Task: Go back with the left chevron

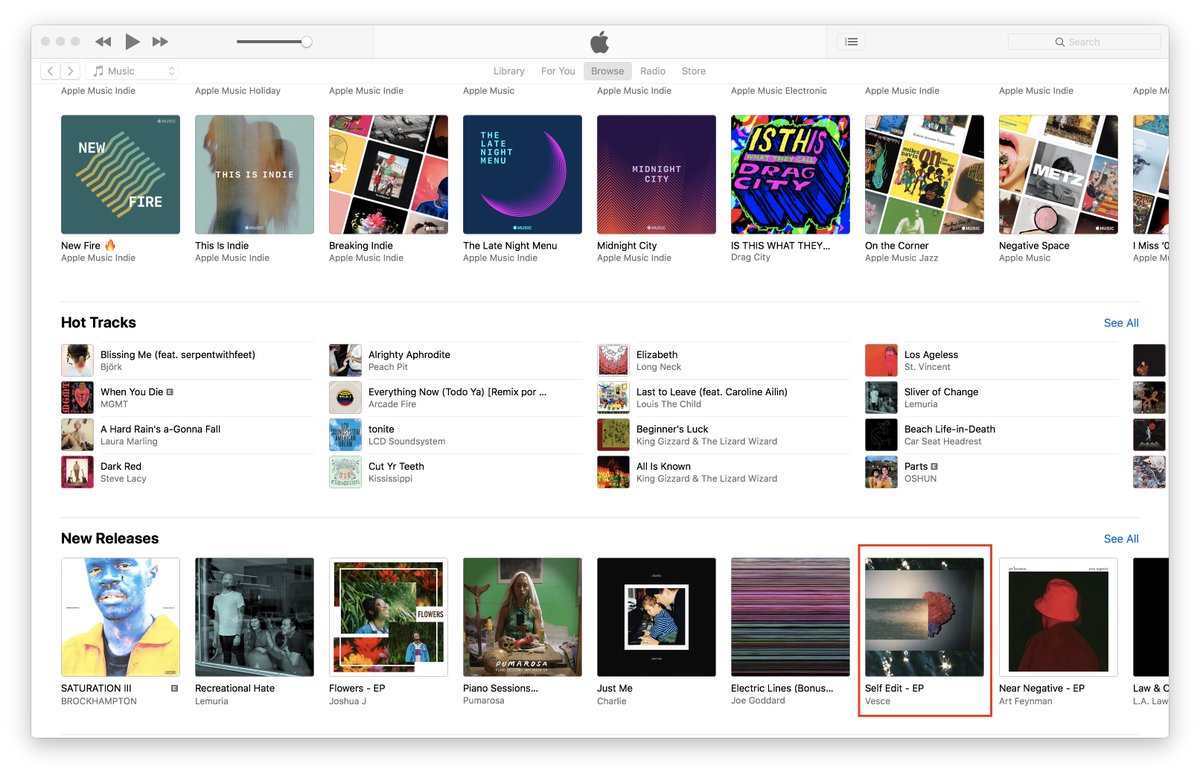Action: 50,71
